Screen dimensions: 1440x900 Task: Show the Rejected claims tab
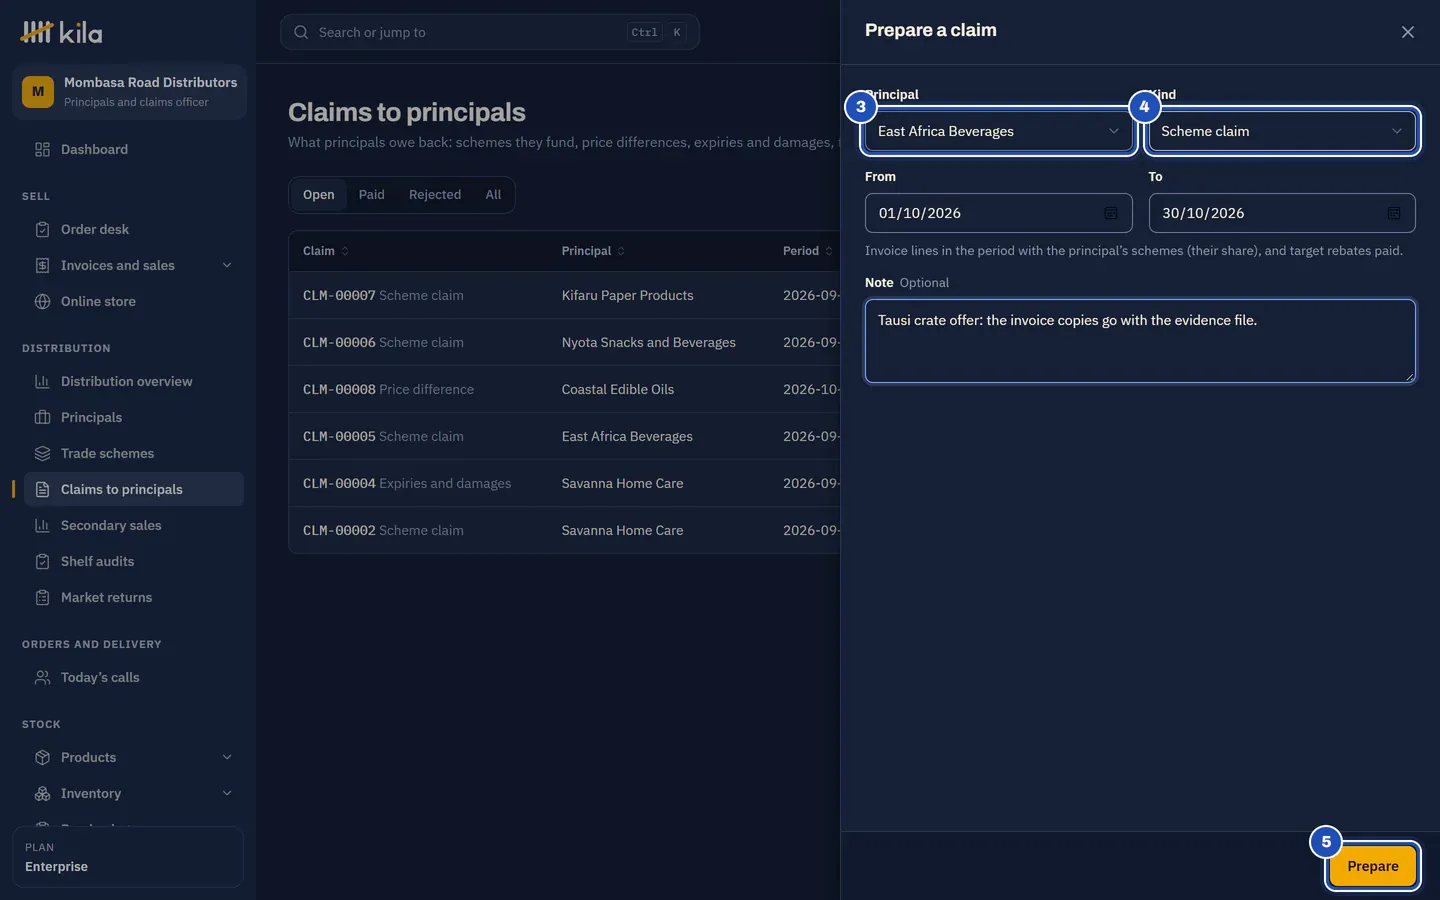pos(435,195)
